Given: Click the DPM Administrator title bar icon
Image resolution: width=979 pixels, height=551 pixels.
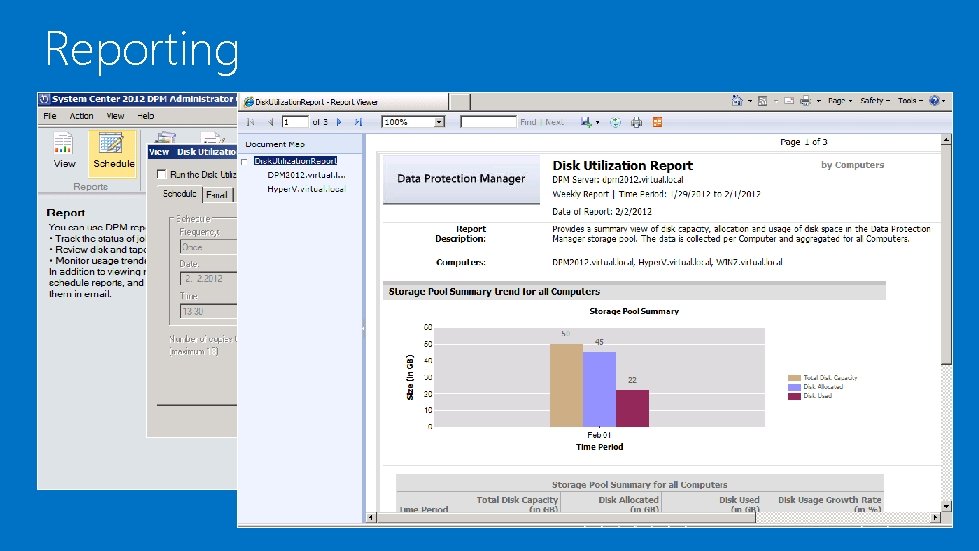Looking at the screenshot, I should click(44, 99).
